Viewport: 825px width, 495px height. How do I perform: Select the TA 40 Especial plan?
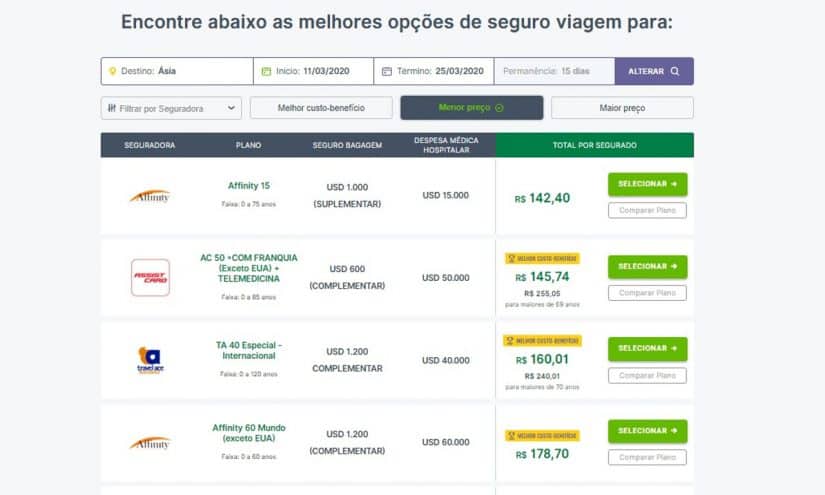pyautogui.click(x=647, y=349)
